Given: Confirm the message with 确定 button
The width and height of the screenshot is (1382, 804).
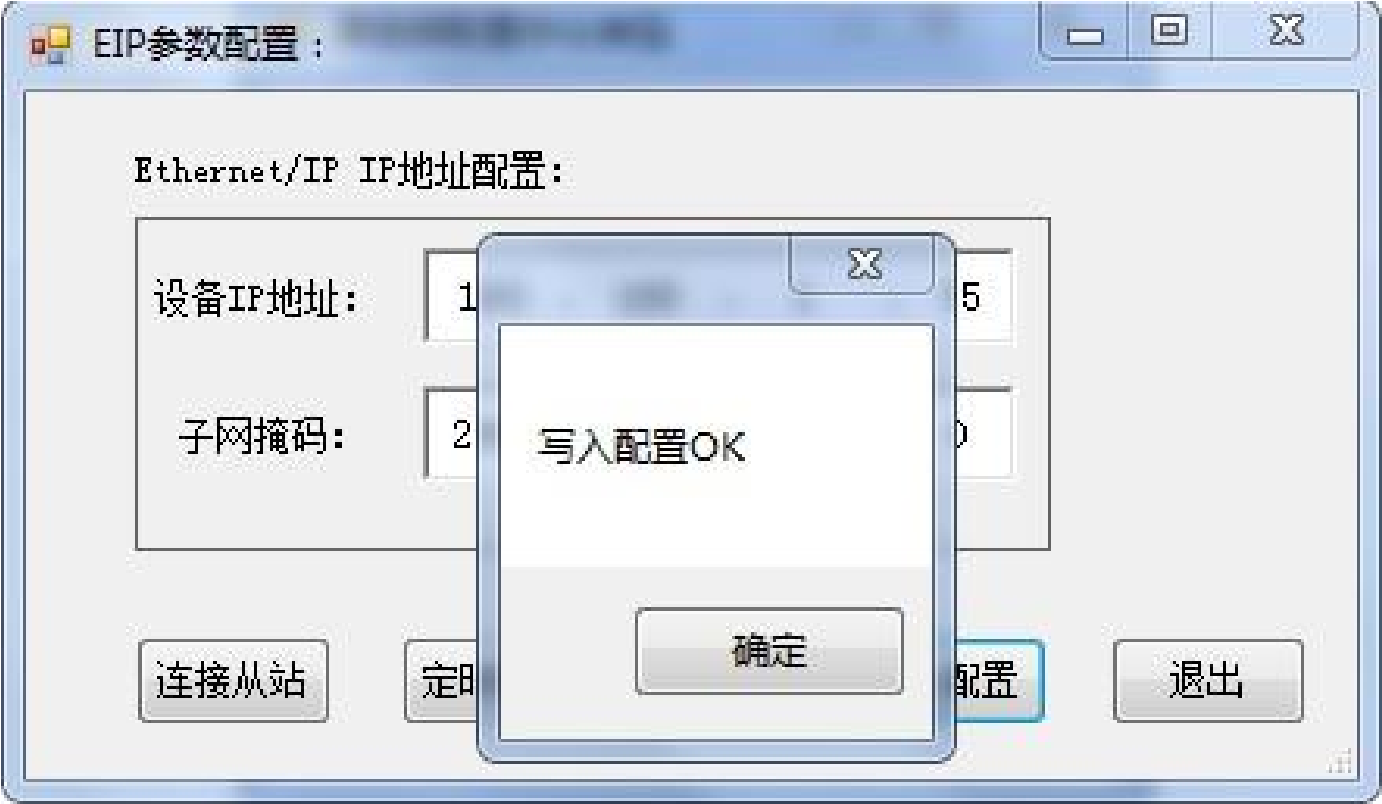Looking at the screenshot, I should [x=769, y=651].
